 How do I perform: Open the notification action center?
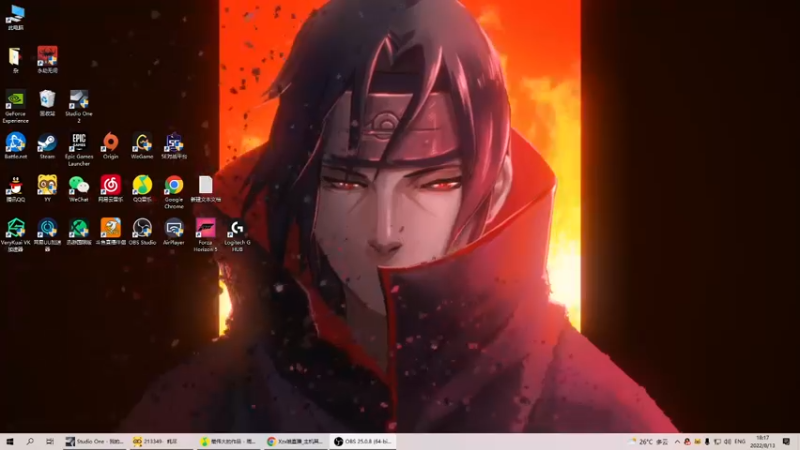coord(786,441)
